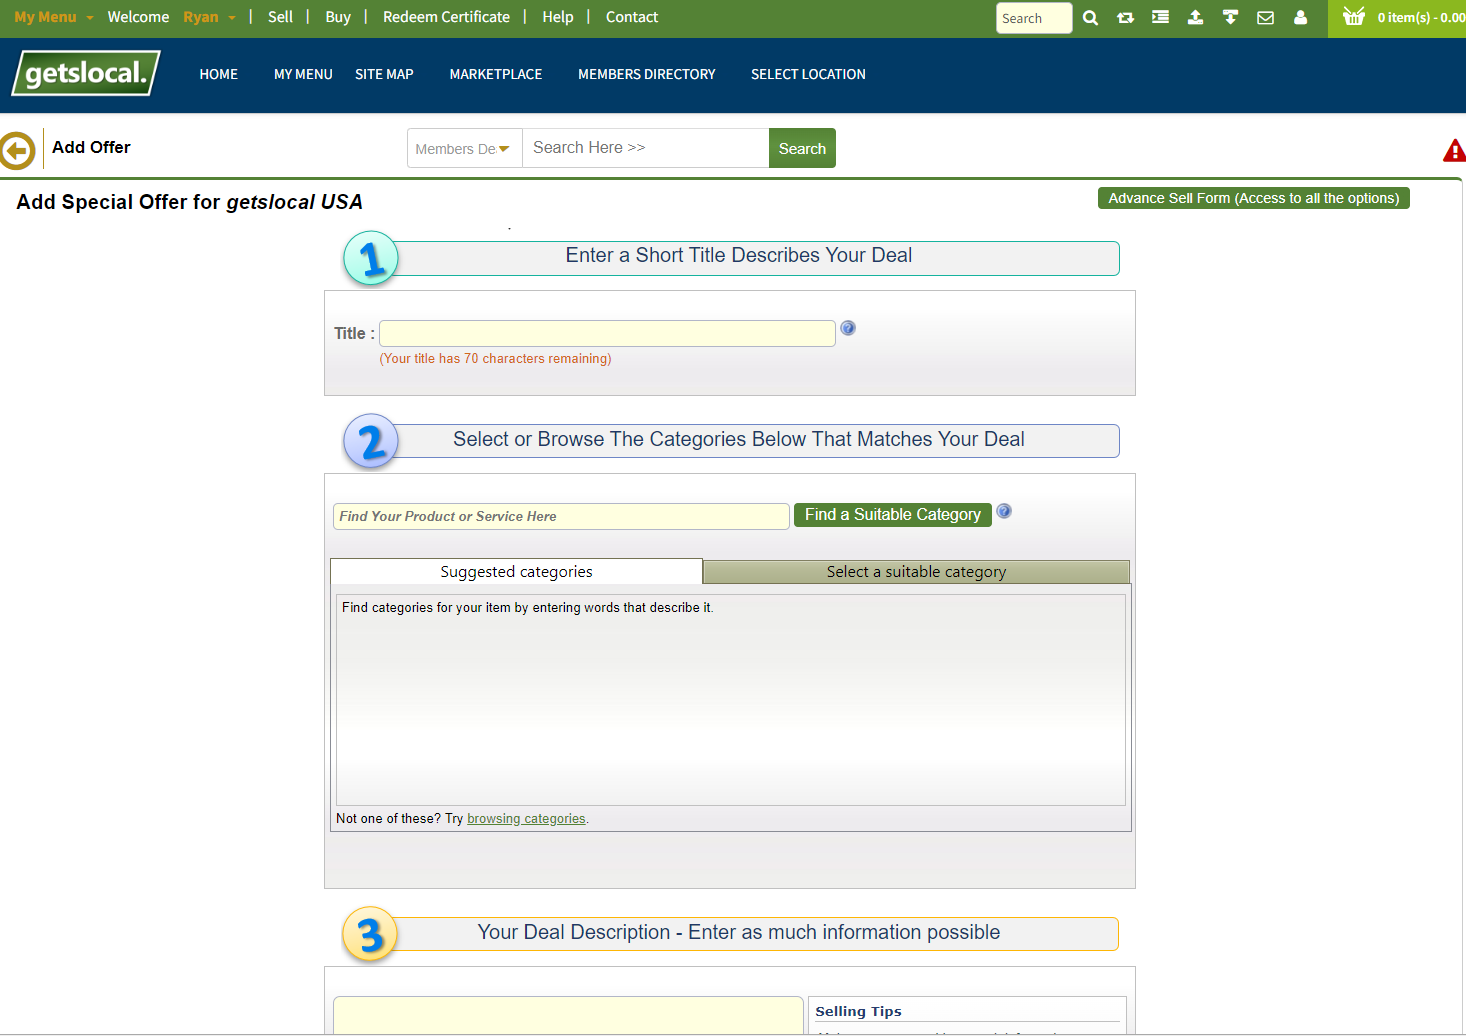
Task: Open MARKETPLACE in navigation bar
Action: (496, 74)
